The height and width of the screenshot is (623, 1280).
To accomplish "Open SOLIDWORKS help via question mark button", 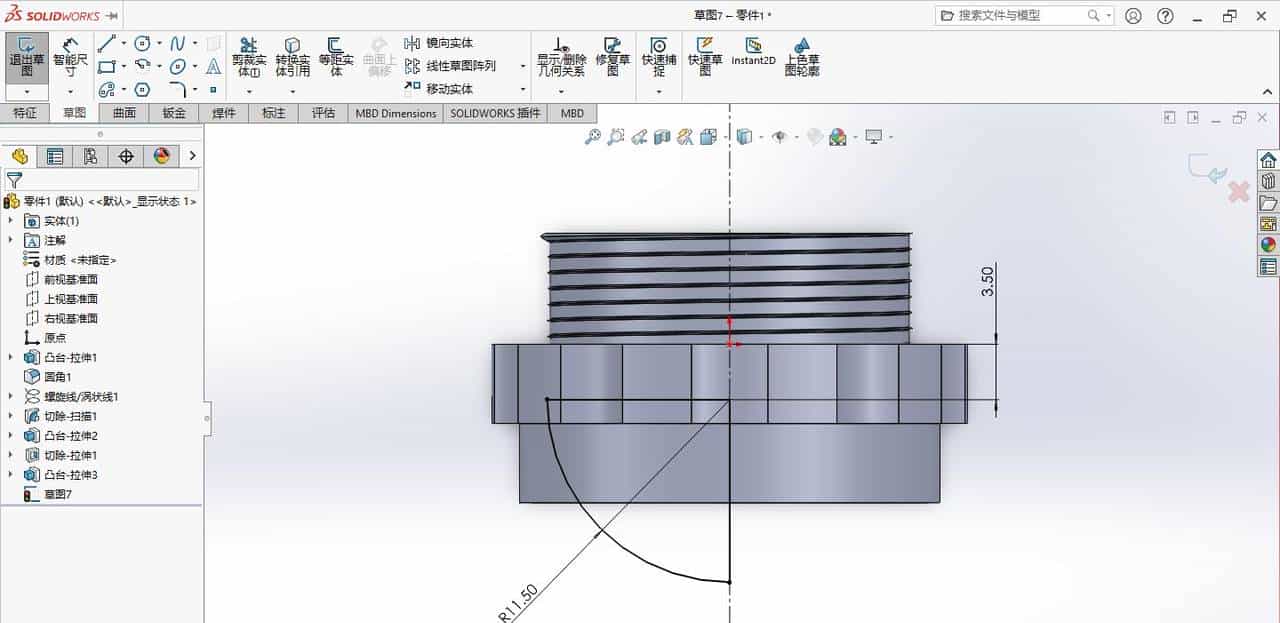I will click(1166, 15).
